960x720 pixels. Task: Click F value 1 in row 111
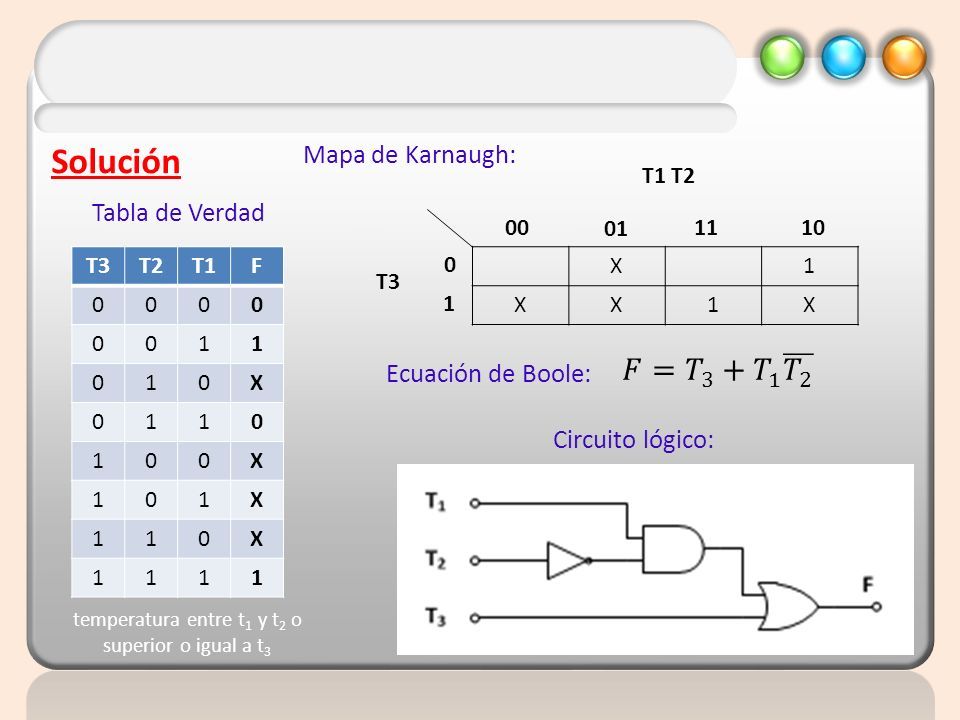(x=257, y=577)
